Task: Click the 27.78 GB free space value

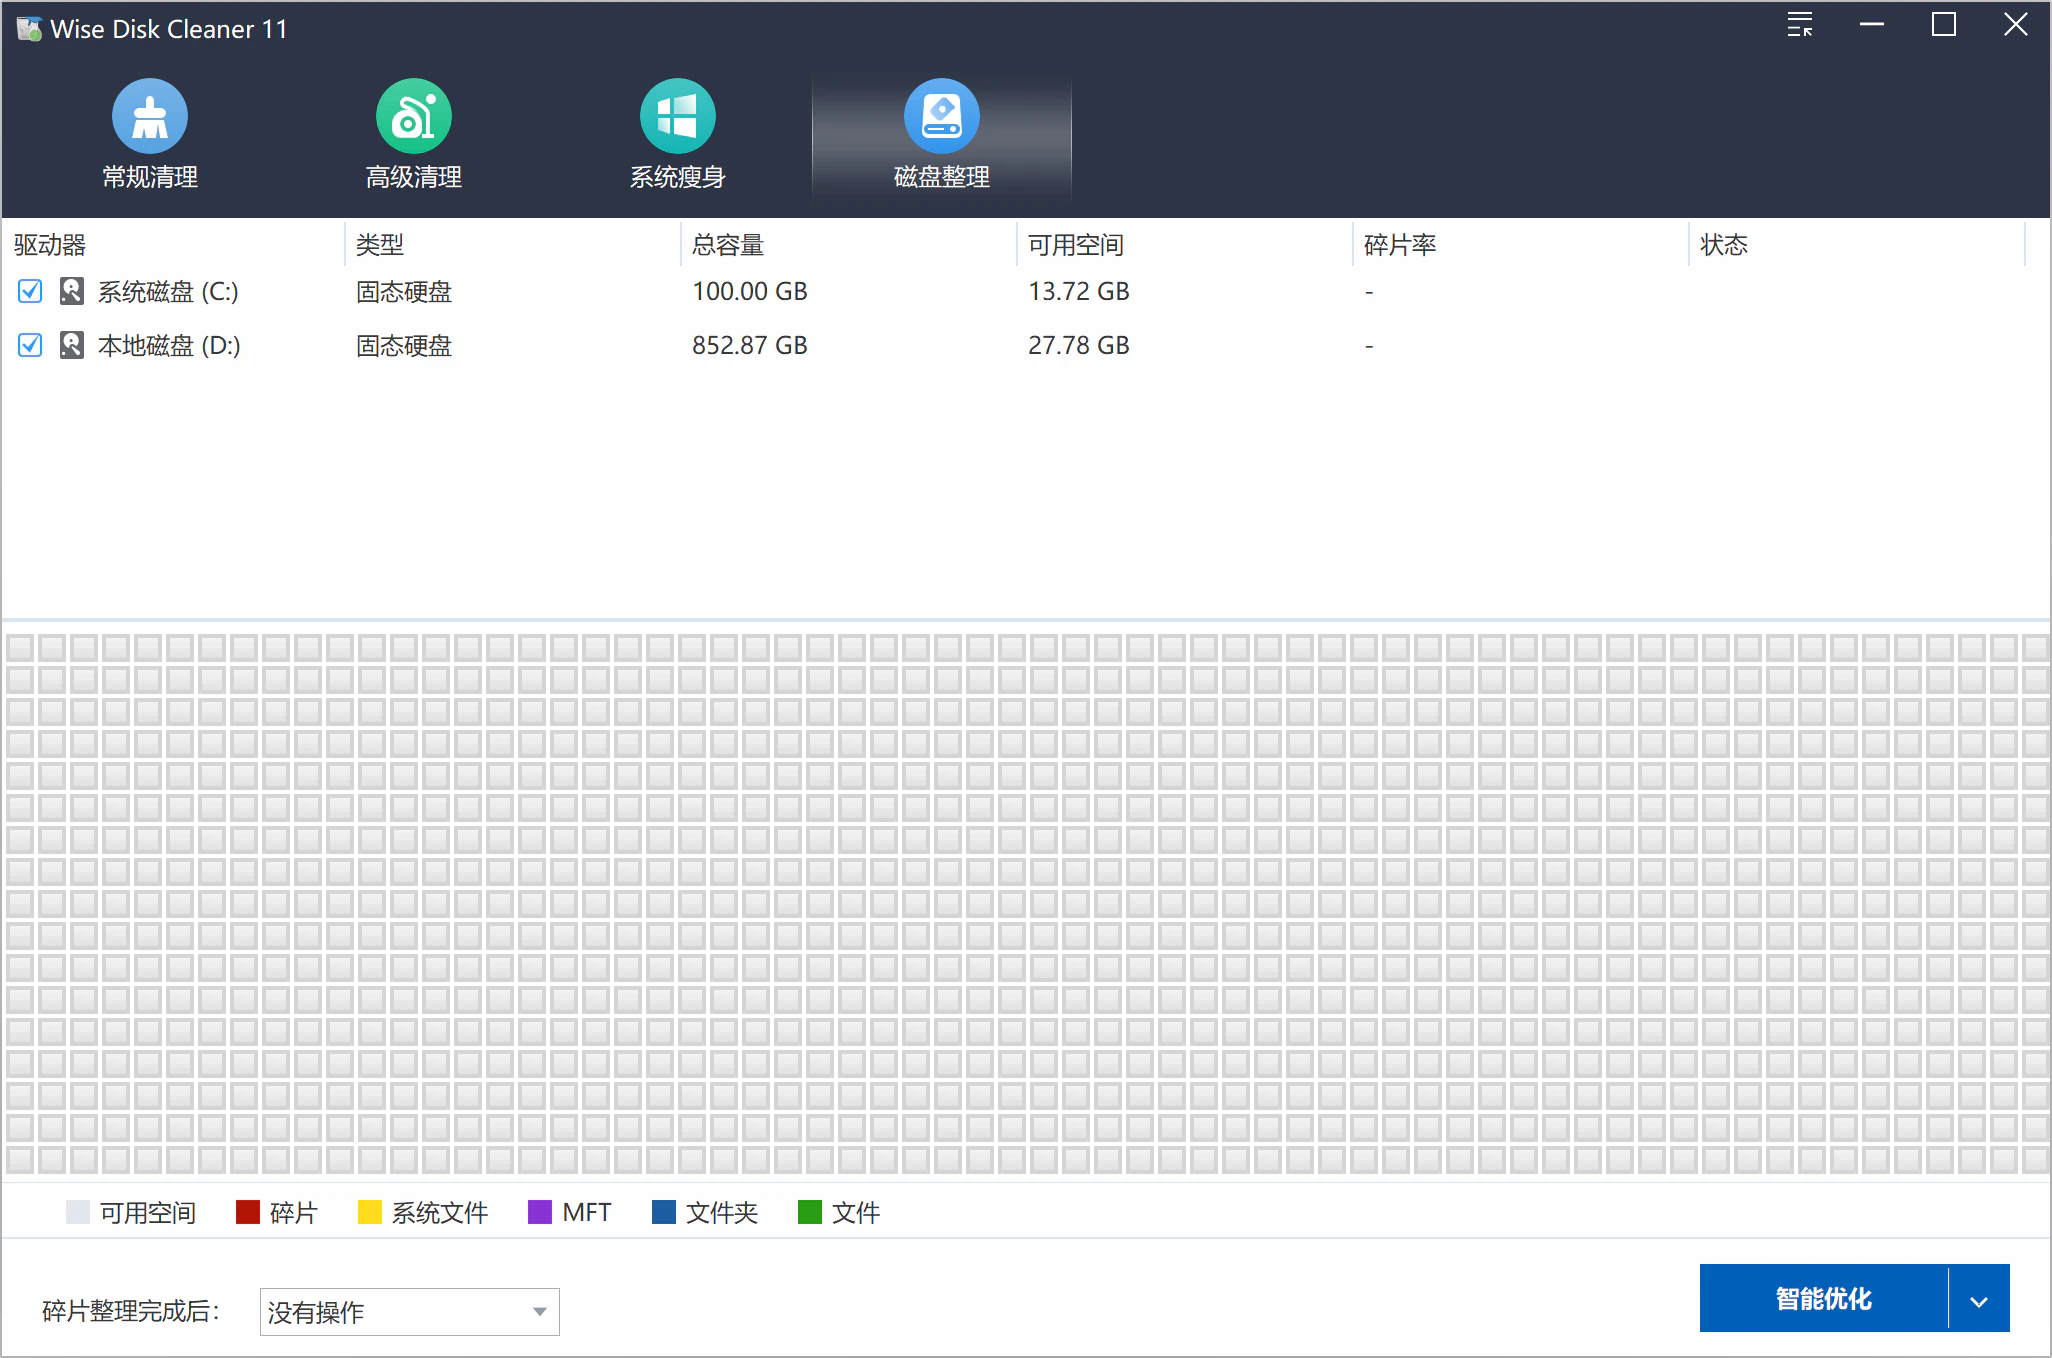Action: pos(1079,345)
